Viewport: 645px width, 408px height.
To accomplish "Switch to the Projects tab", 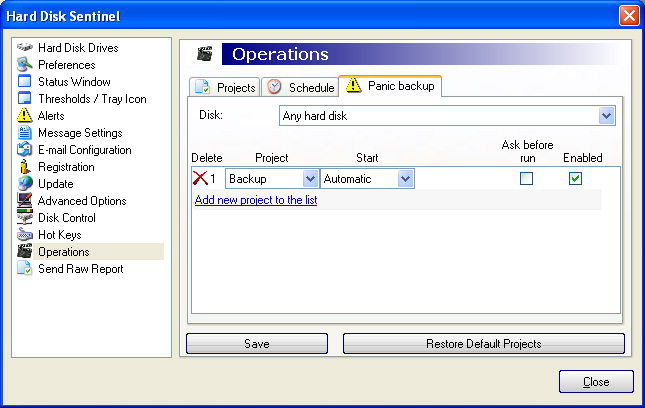I will click(225, 87).
